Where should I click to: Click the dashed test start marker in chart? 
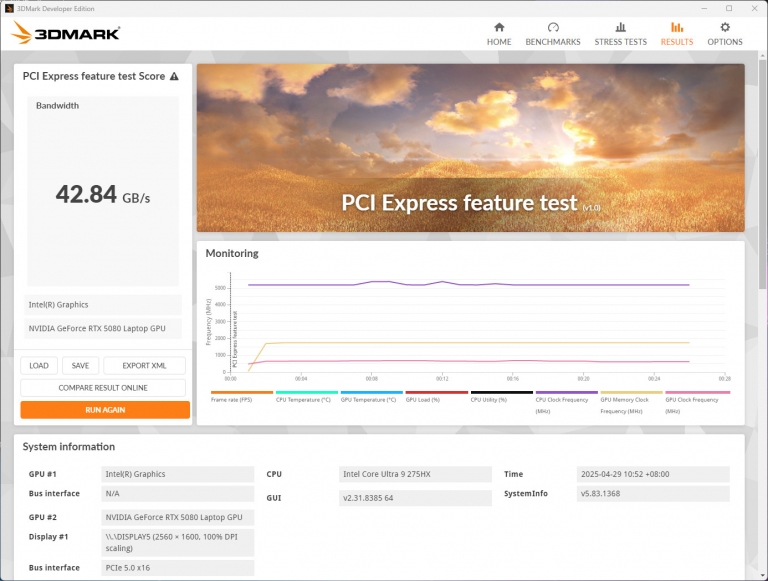click(230, 323)
